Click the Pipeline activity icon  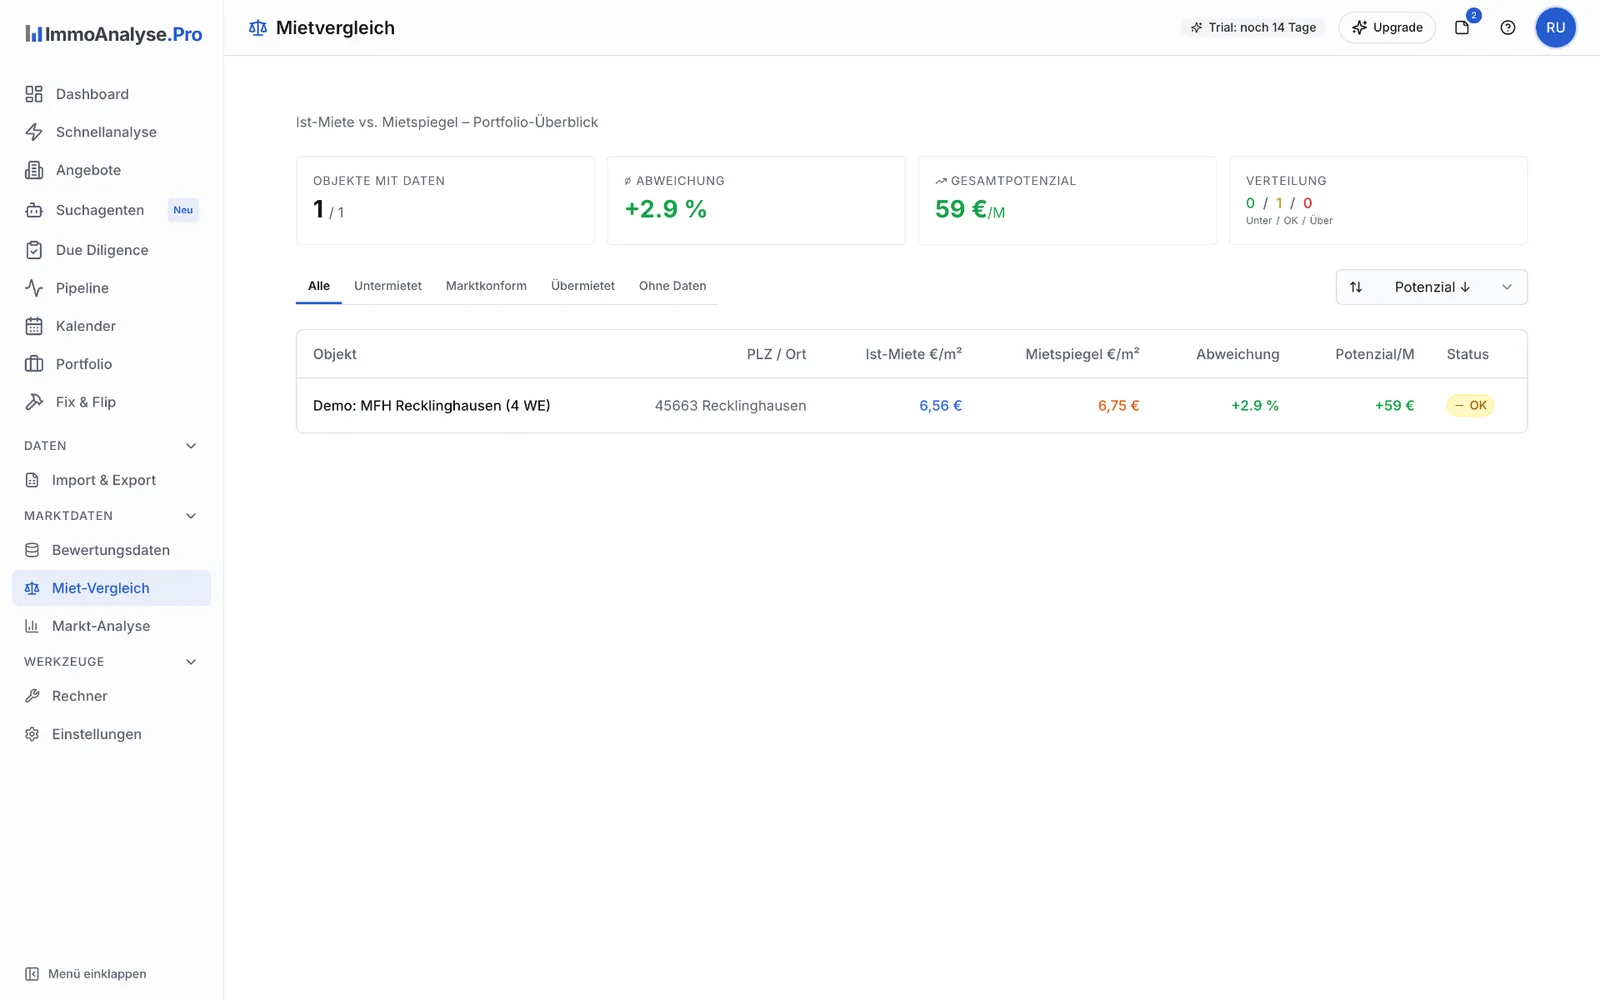(34, 288)
